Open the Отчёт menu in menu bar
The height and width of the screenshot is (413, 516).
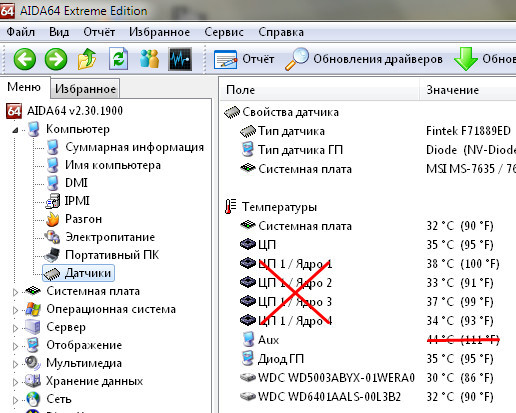click(x=99, y=32)
